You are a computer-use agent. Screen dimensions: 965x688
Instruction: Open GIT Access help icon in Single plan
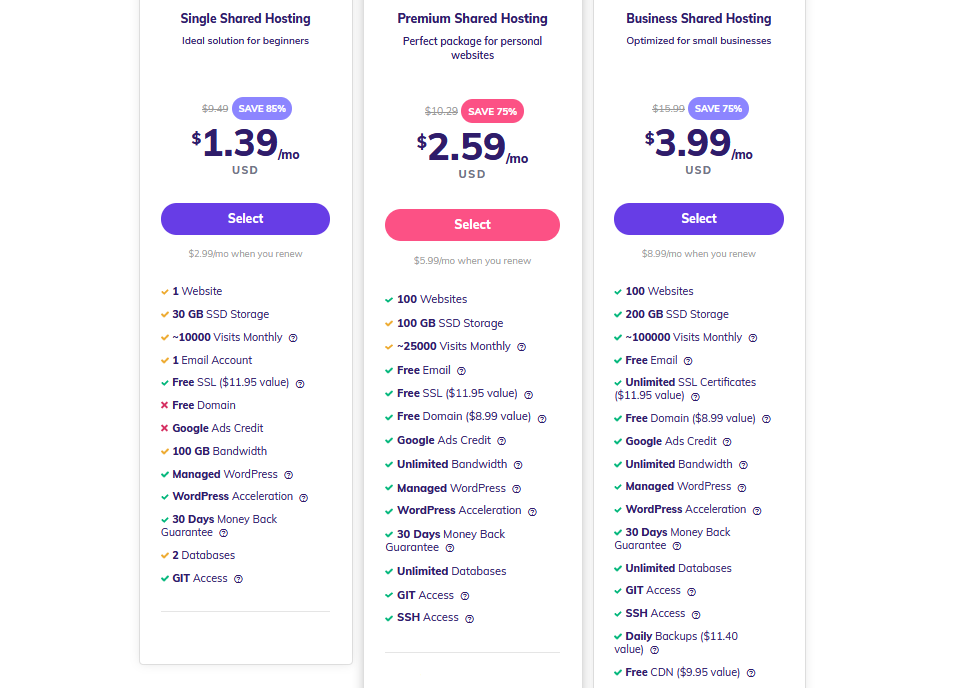coord(238,579)
